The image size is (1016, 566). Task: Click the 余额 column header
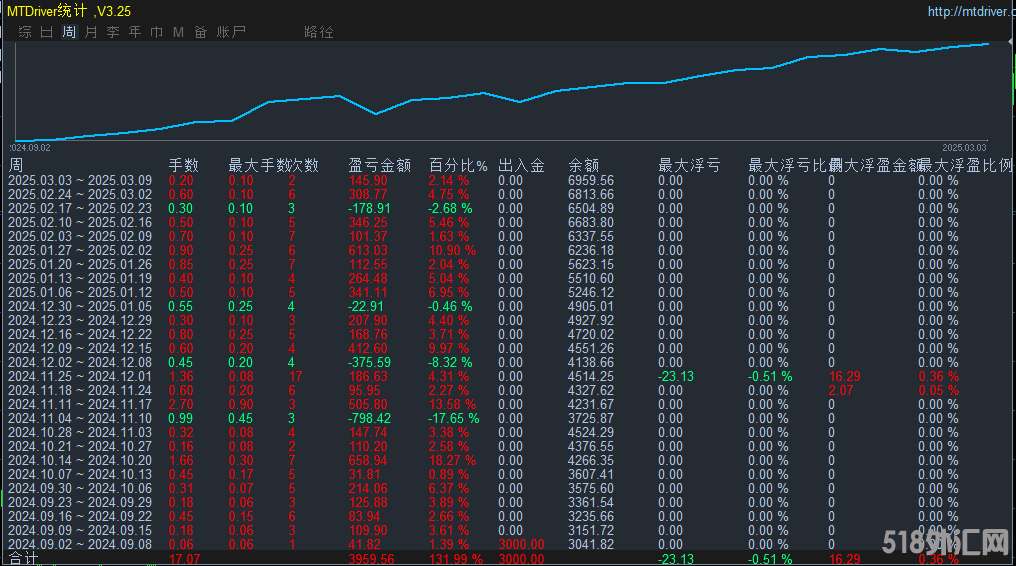(584, 165)
